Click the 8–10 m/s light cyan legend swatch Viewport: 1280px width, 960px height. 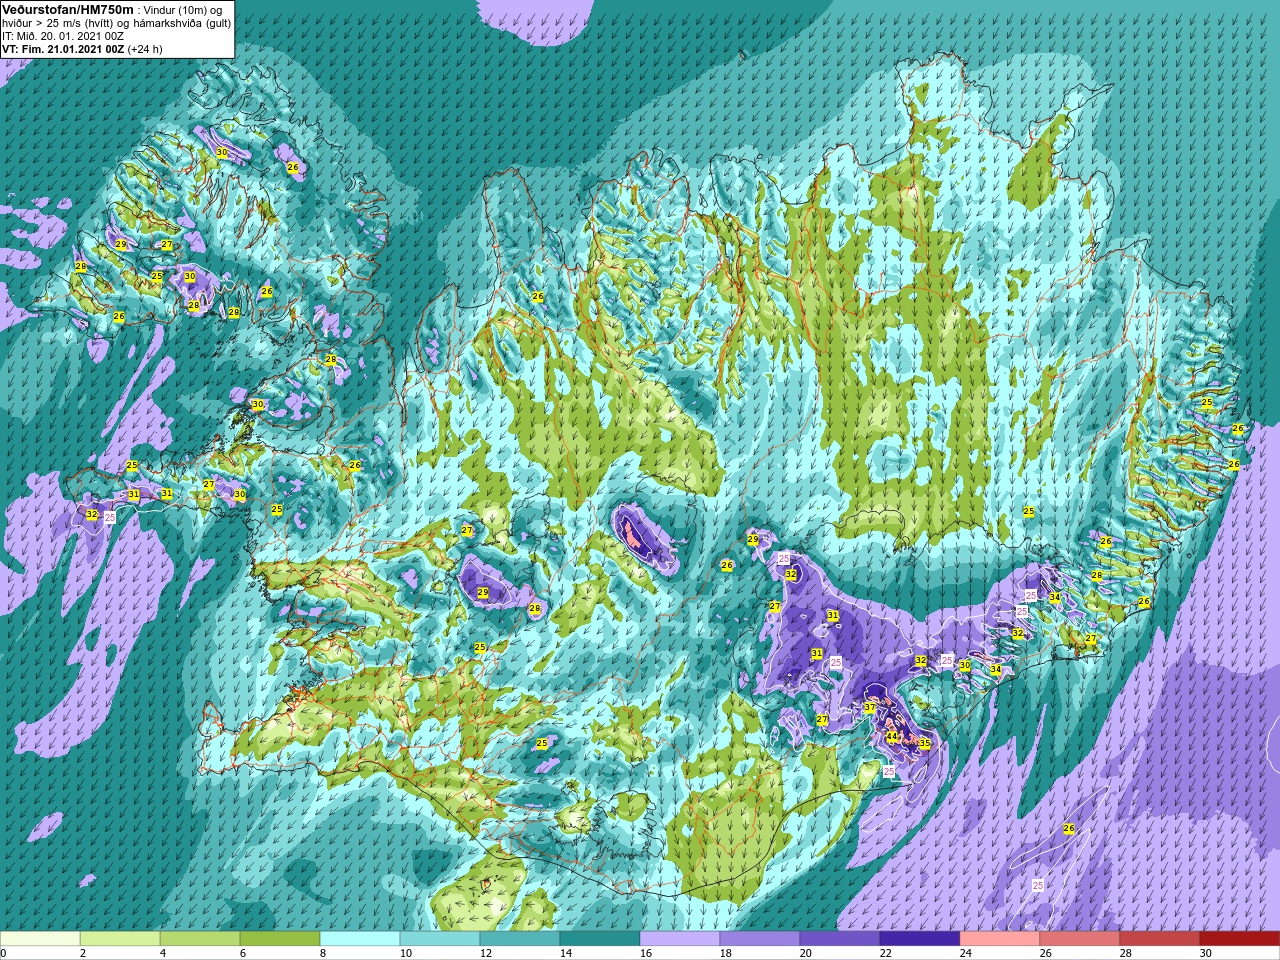click(360, 939)
